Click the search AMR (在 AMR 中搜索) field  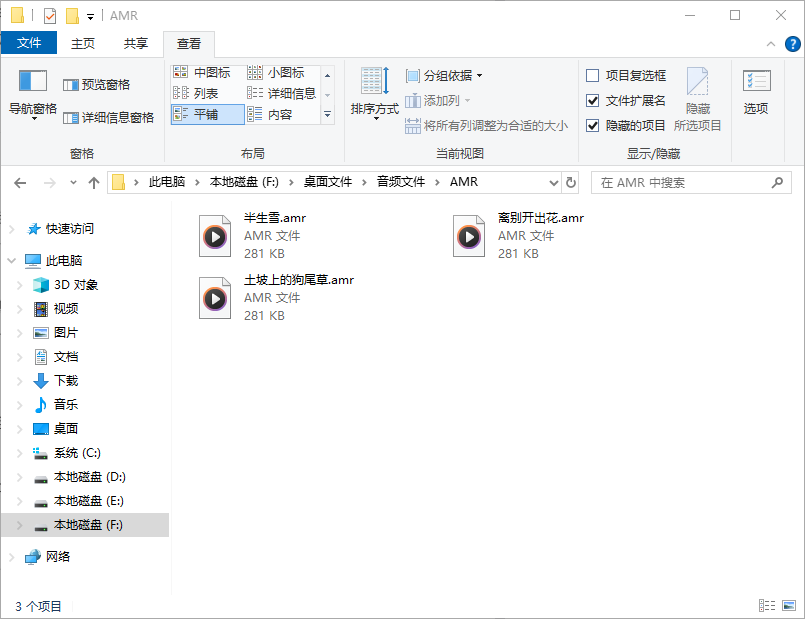(x=691, y=183)
